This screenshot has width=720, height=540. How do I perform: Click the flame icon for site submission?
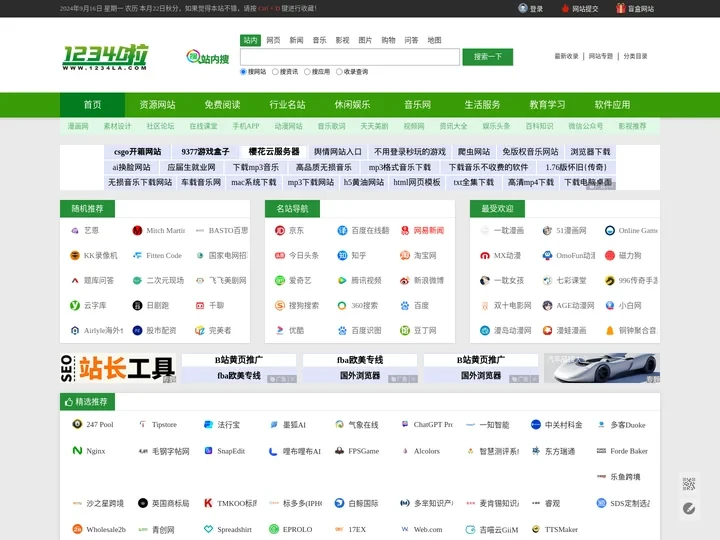pos(565,8)
